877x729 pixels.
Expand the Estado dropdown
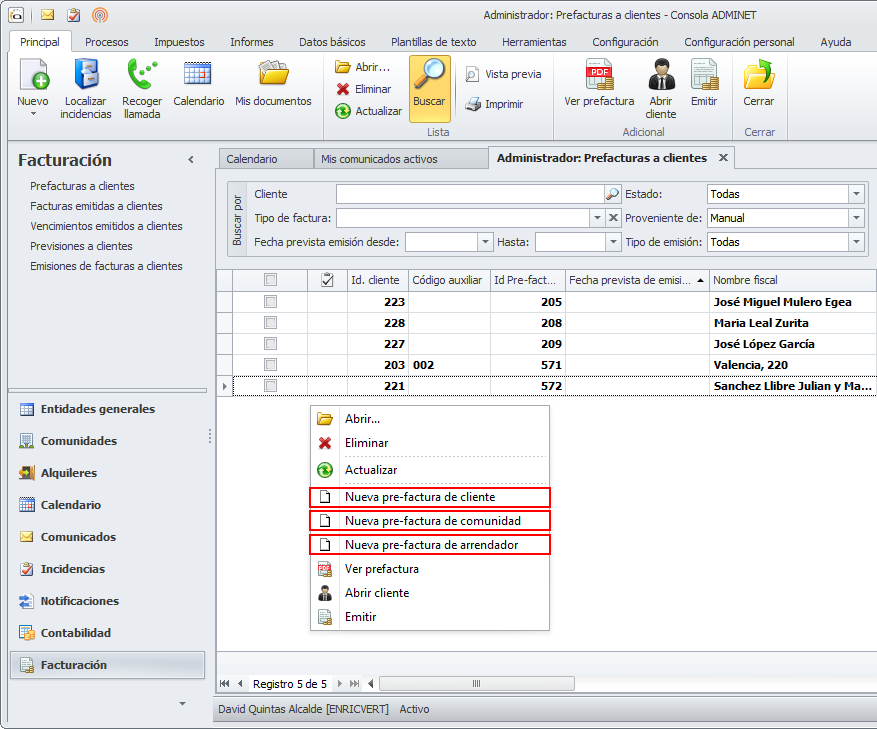pos(856,194)
